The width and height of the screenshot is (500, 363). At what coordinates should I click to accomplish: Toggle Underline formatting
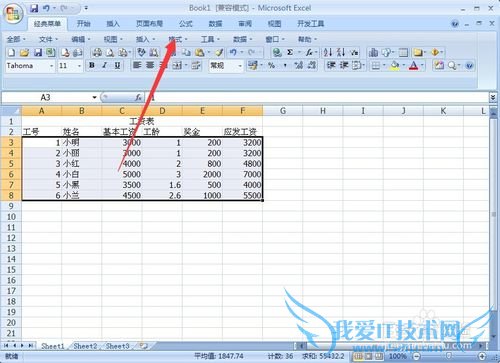(x=117, y=66)
